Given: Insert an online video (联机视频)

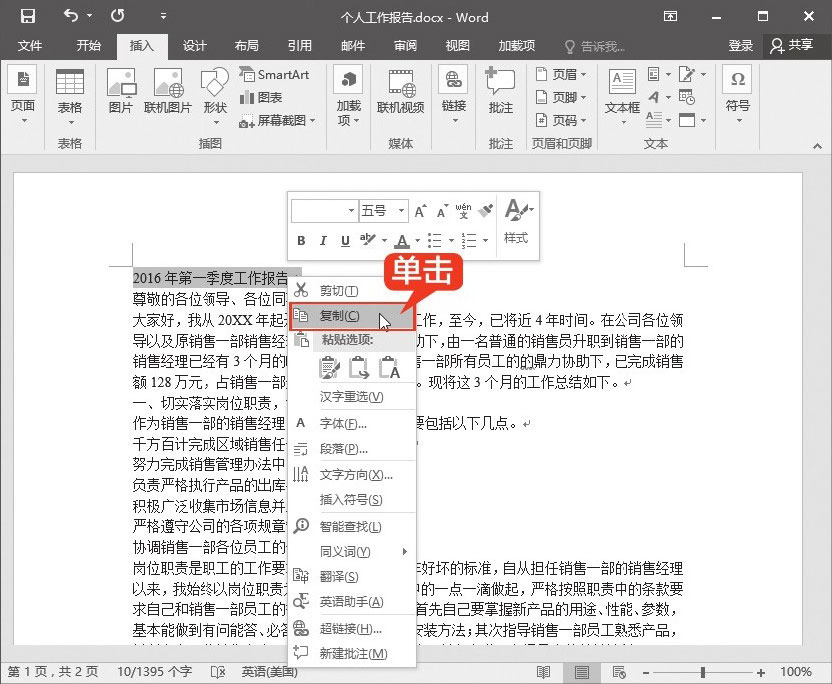Looking at the screenshot, I should pyautogui.click(x=400, y=90).
